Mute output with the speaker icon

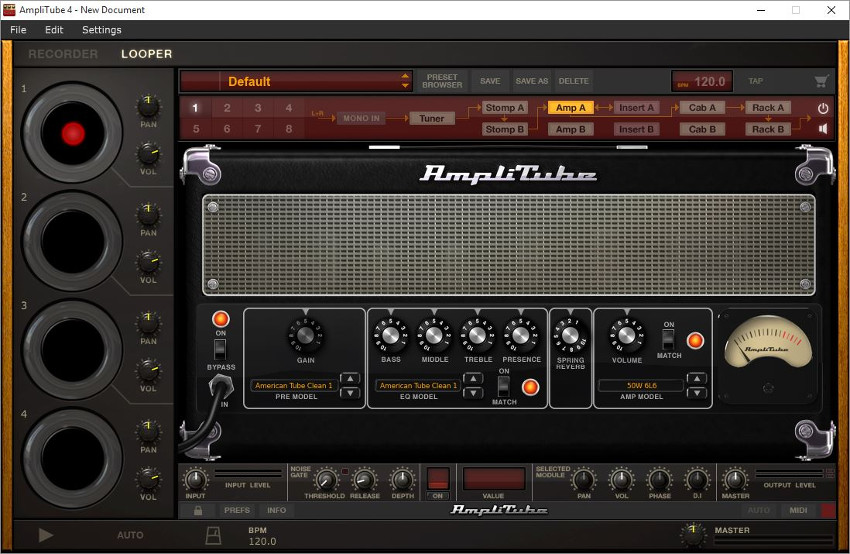point(822,129)
